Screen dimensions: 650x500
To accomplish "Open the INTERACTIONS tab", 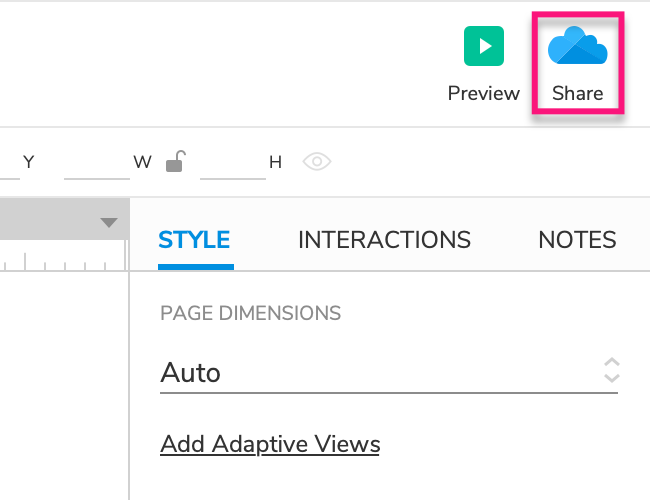I will click(384, 240).
